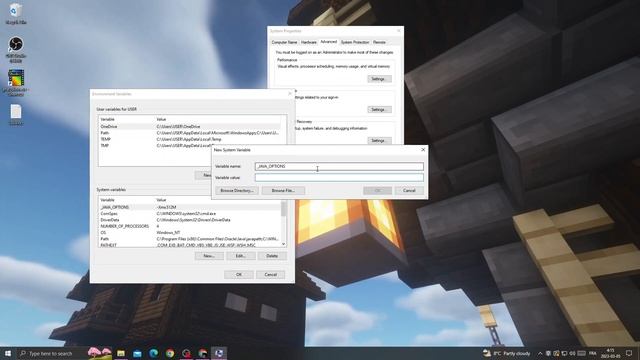640x360 pixels.
Task: Switch to System Protection tab
Action: (x=355, y=42)
